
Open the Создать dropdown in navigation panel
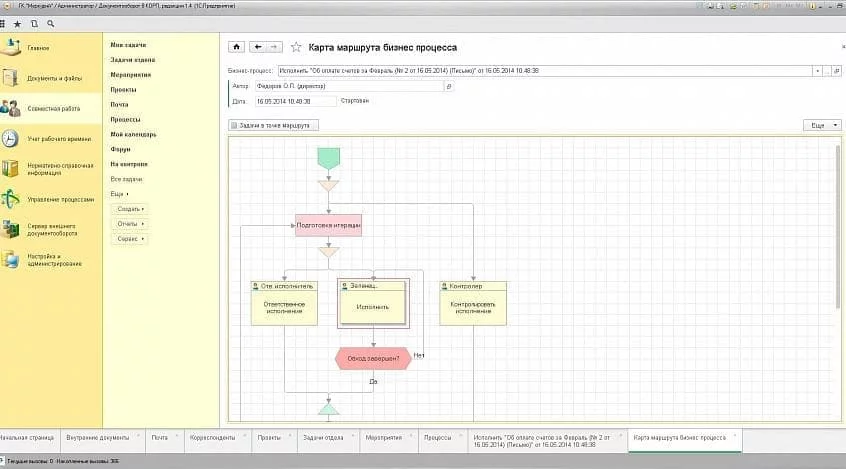click(x=130, y=209)
